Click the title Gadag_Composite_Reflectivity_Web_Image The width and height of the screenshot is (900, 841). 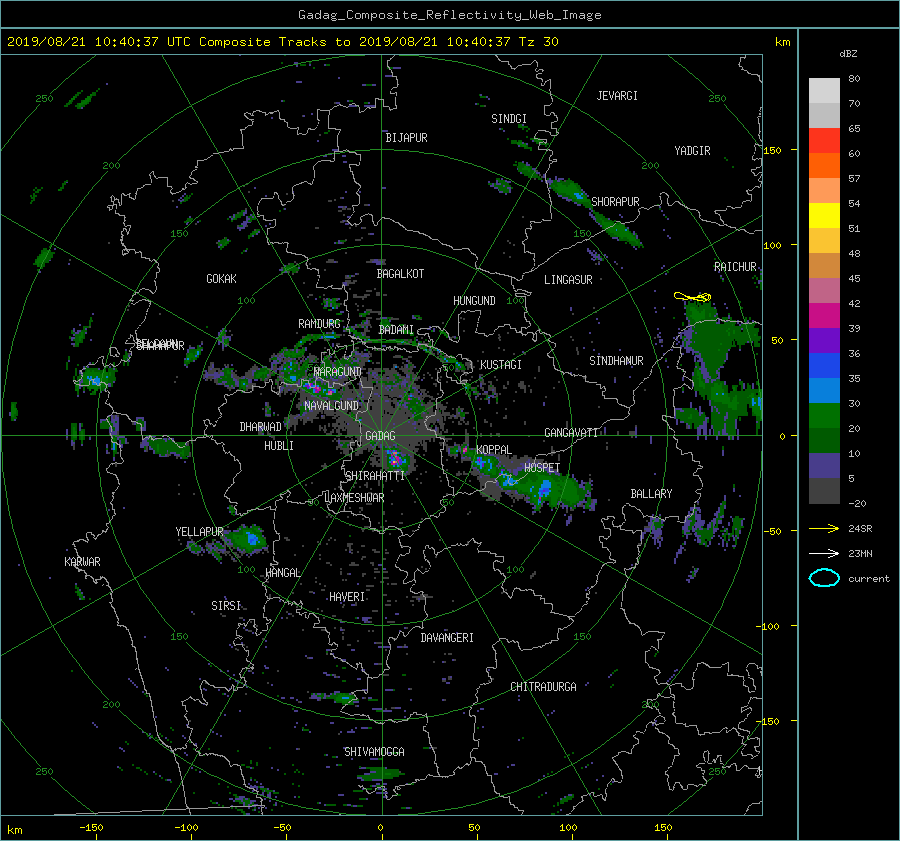click(449, 15)
